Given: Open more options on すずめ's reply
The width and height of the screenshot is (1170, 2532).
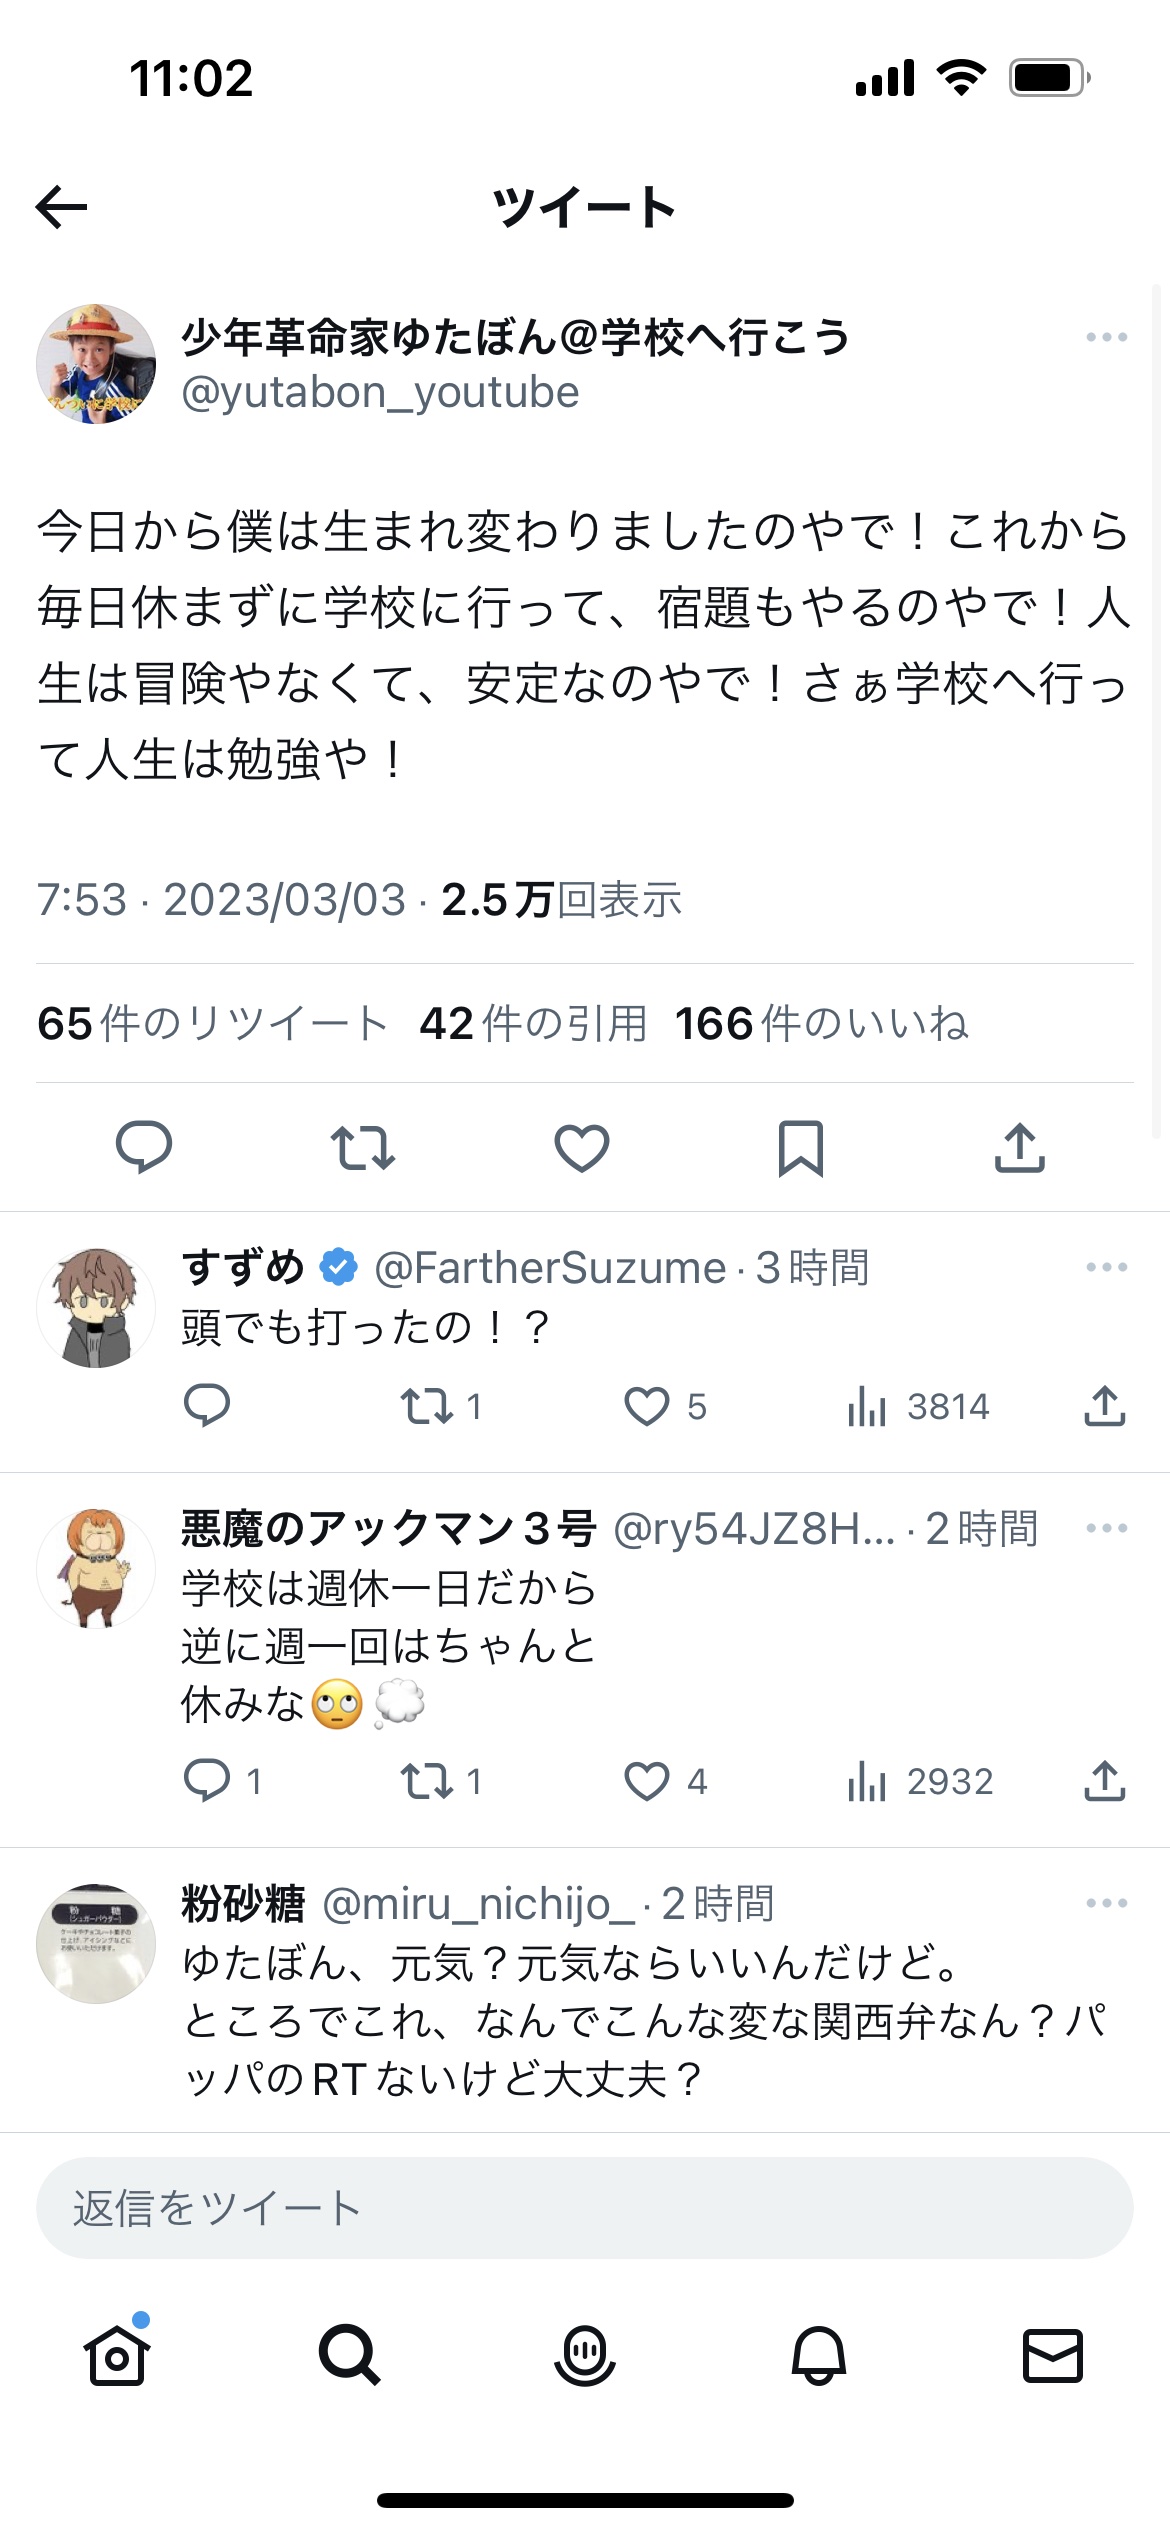Looking at the screenshot, I should point(1107,1267).
